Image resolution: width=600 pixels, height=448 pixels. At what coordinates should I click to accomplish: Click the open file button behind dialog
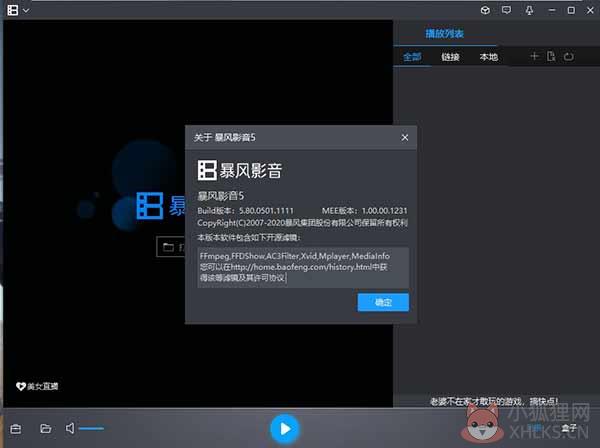[171, 247]
